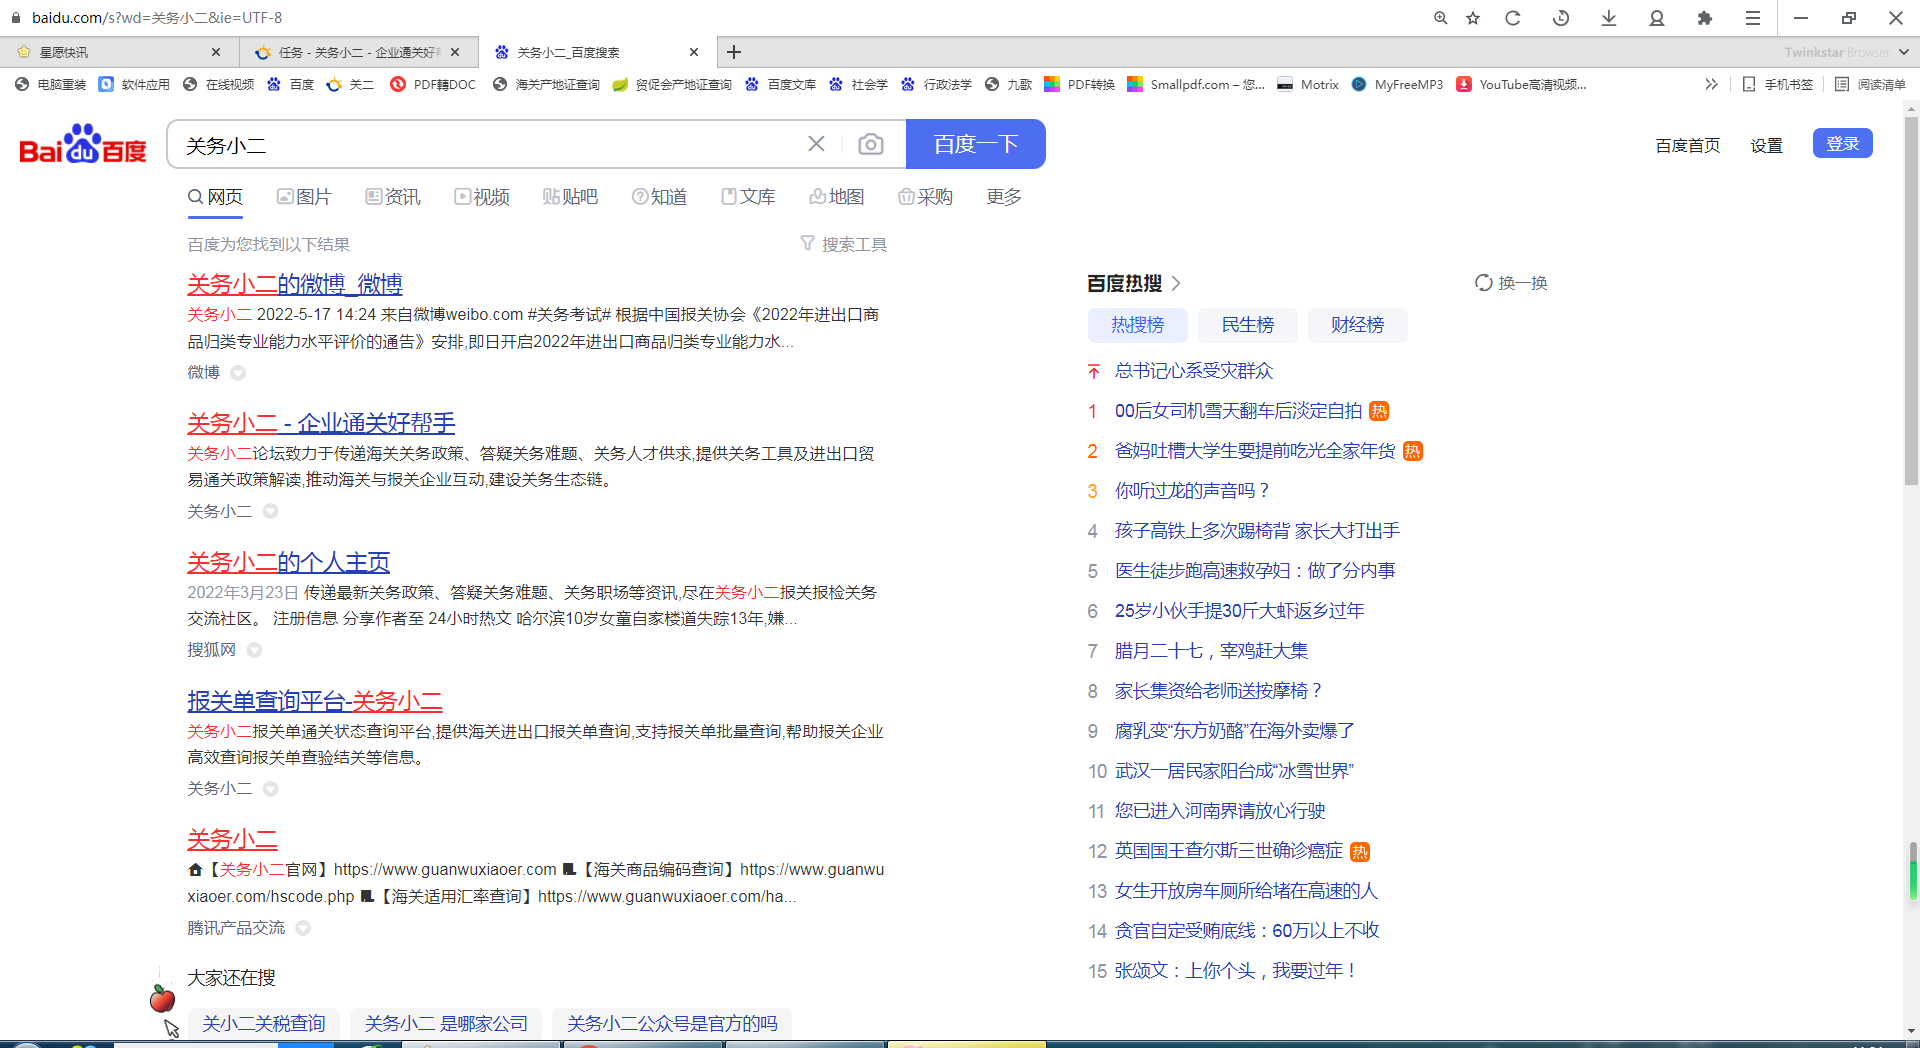Select 图片 search category
Image resolution: width=1920 pixels, height=1048 pixels.
pyautogui.click(x=304, y=197)
